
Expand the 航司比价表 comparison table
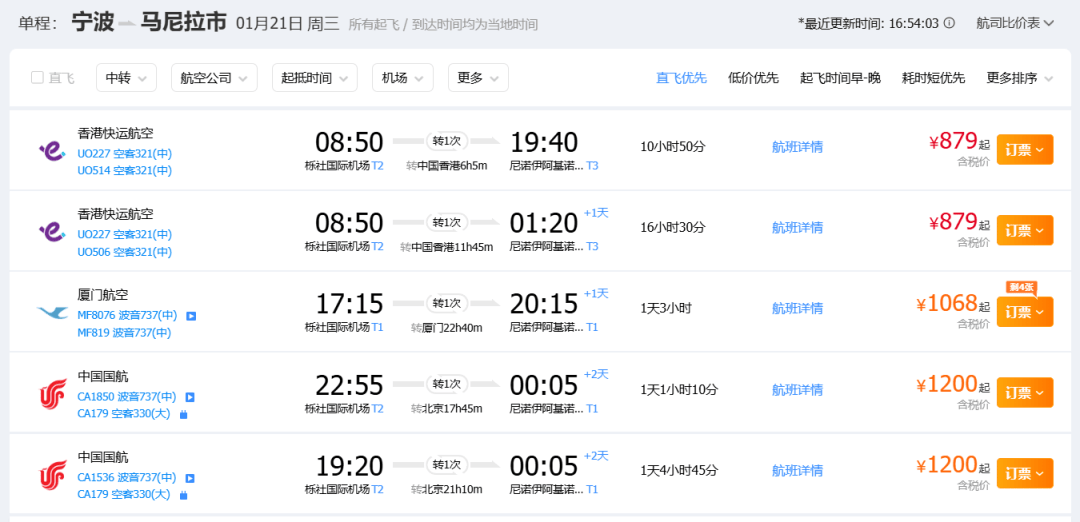pos(1015,23)
